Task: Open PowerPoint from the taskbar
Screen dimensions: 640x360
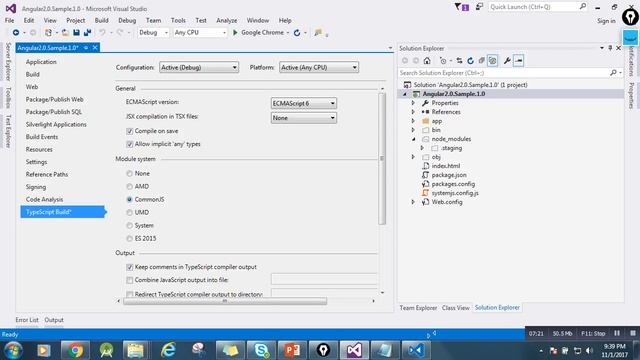Action: tap(292, 350)
